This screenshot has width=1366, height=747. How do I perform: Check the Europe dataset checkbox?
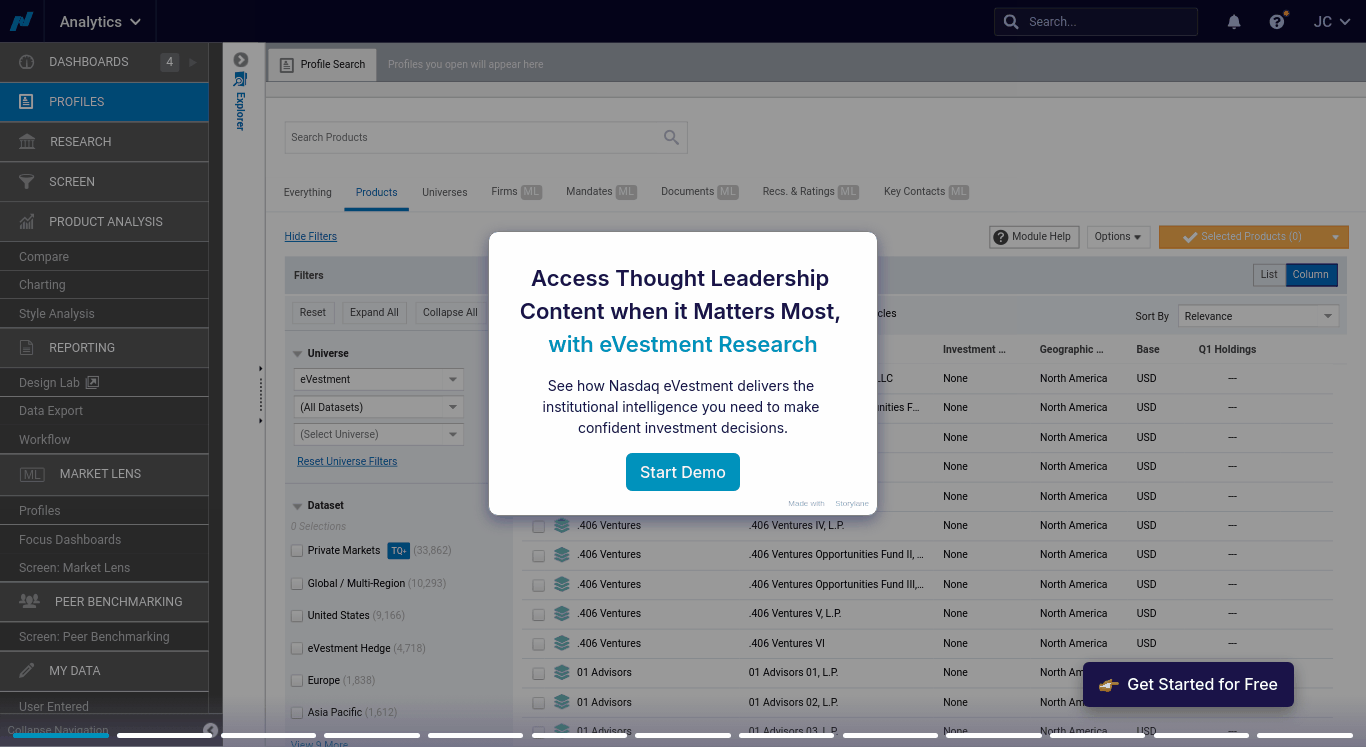(297, 681)
